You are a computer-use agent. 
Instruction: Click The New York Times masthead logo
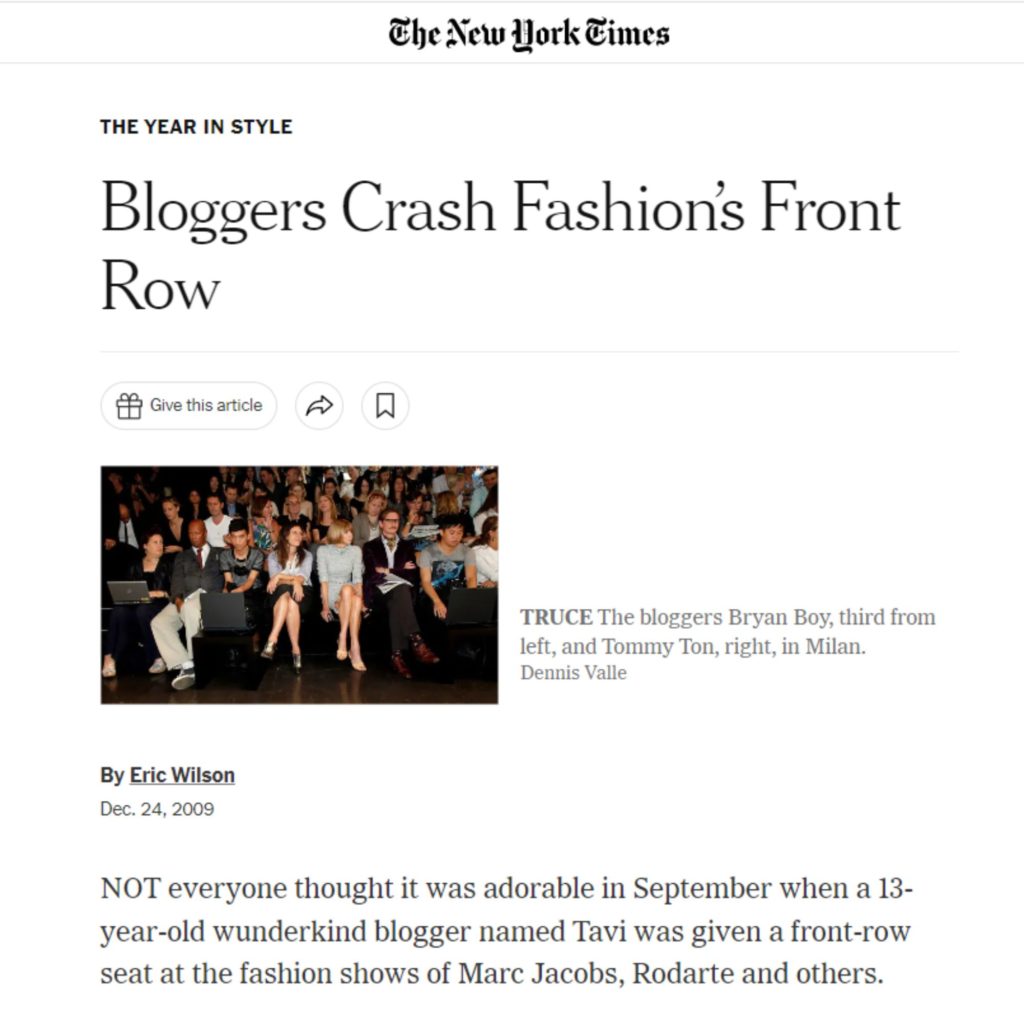tap(512, 32)
